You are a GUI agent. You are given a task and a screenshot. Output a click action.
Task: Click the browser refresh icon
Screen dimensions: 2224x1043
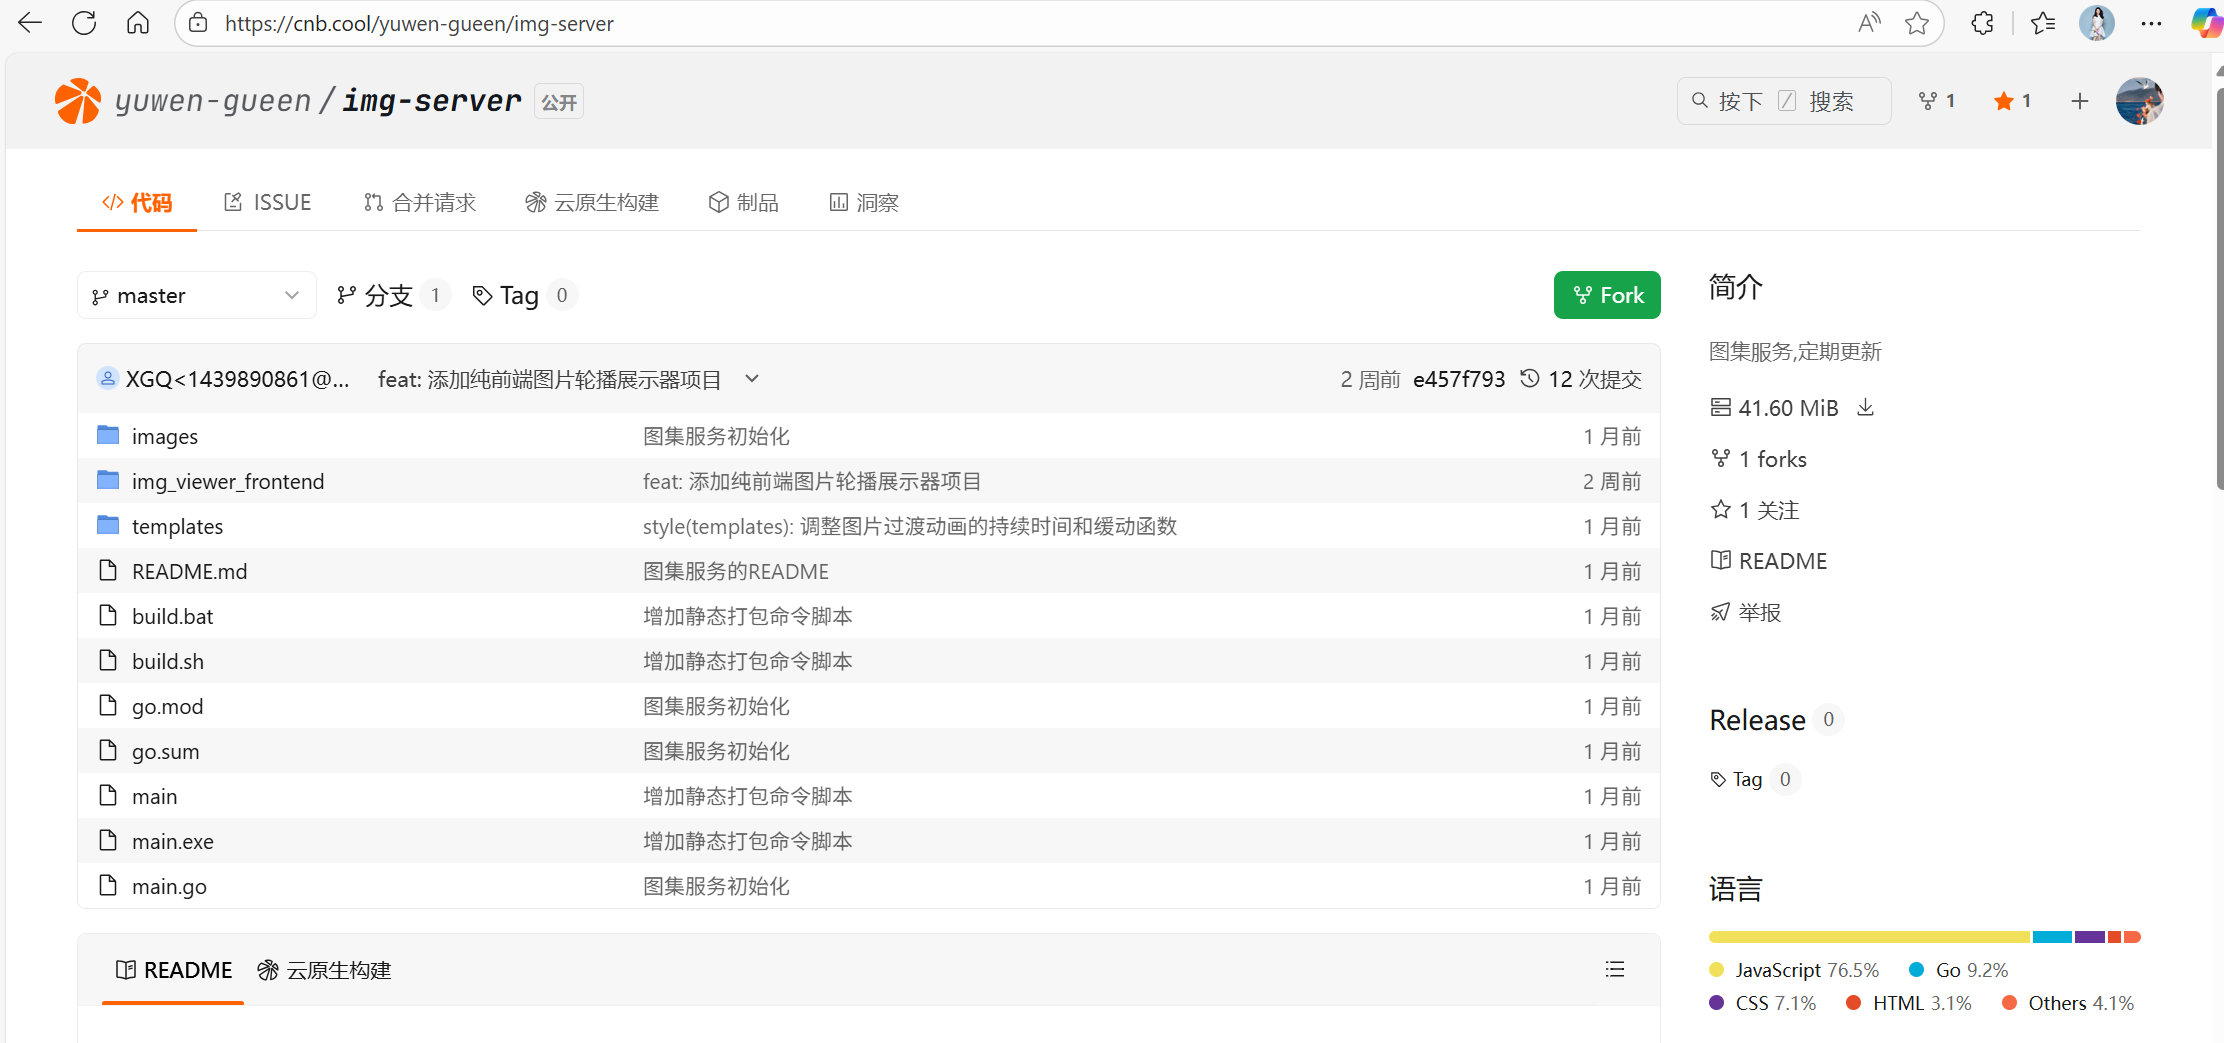pos(84,23)
